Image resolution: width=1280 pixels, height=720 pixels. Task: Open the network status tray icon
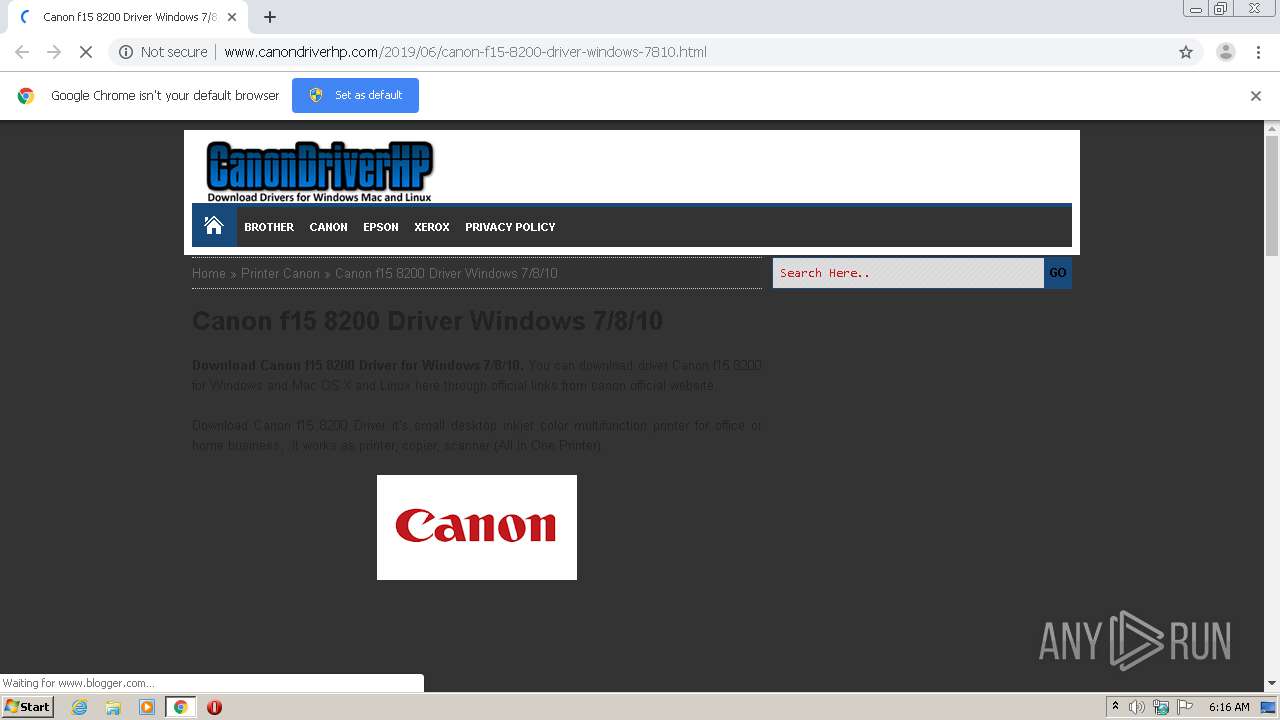pos(1161,707)
